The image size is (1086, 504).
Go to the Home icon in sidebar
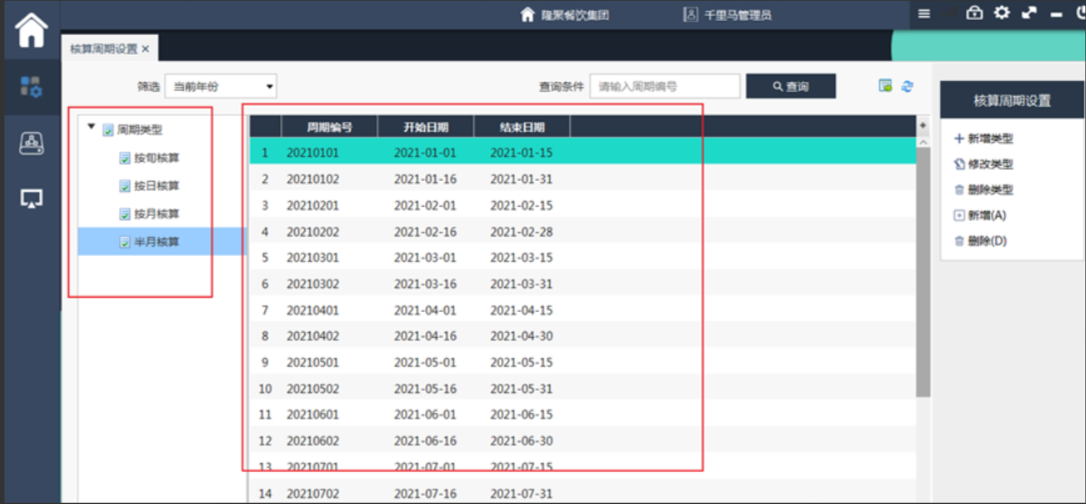[x=31, y=30]
